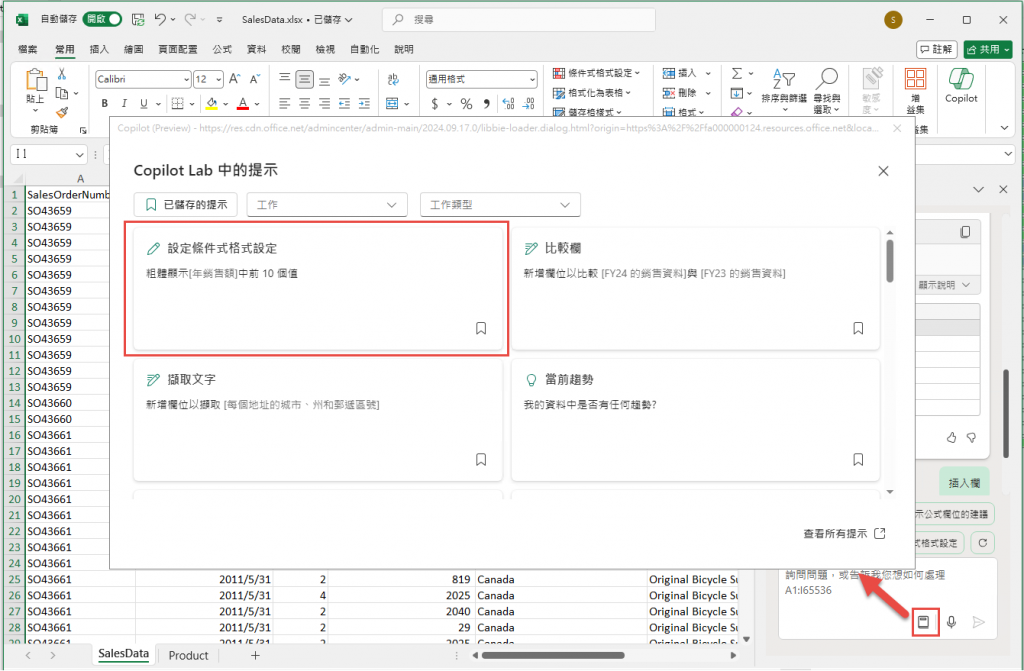Open the font size dropdown
The width and height of the screenshot is (1024, 671).
pyautogui.click(x=218, y=79)
